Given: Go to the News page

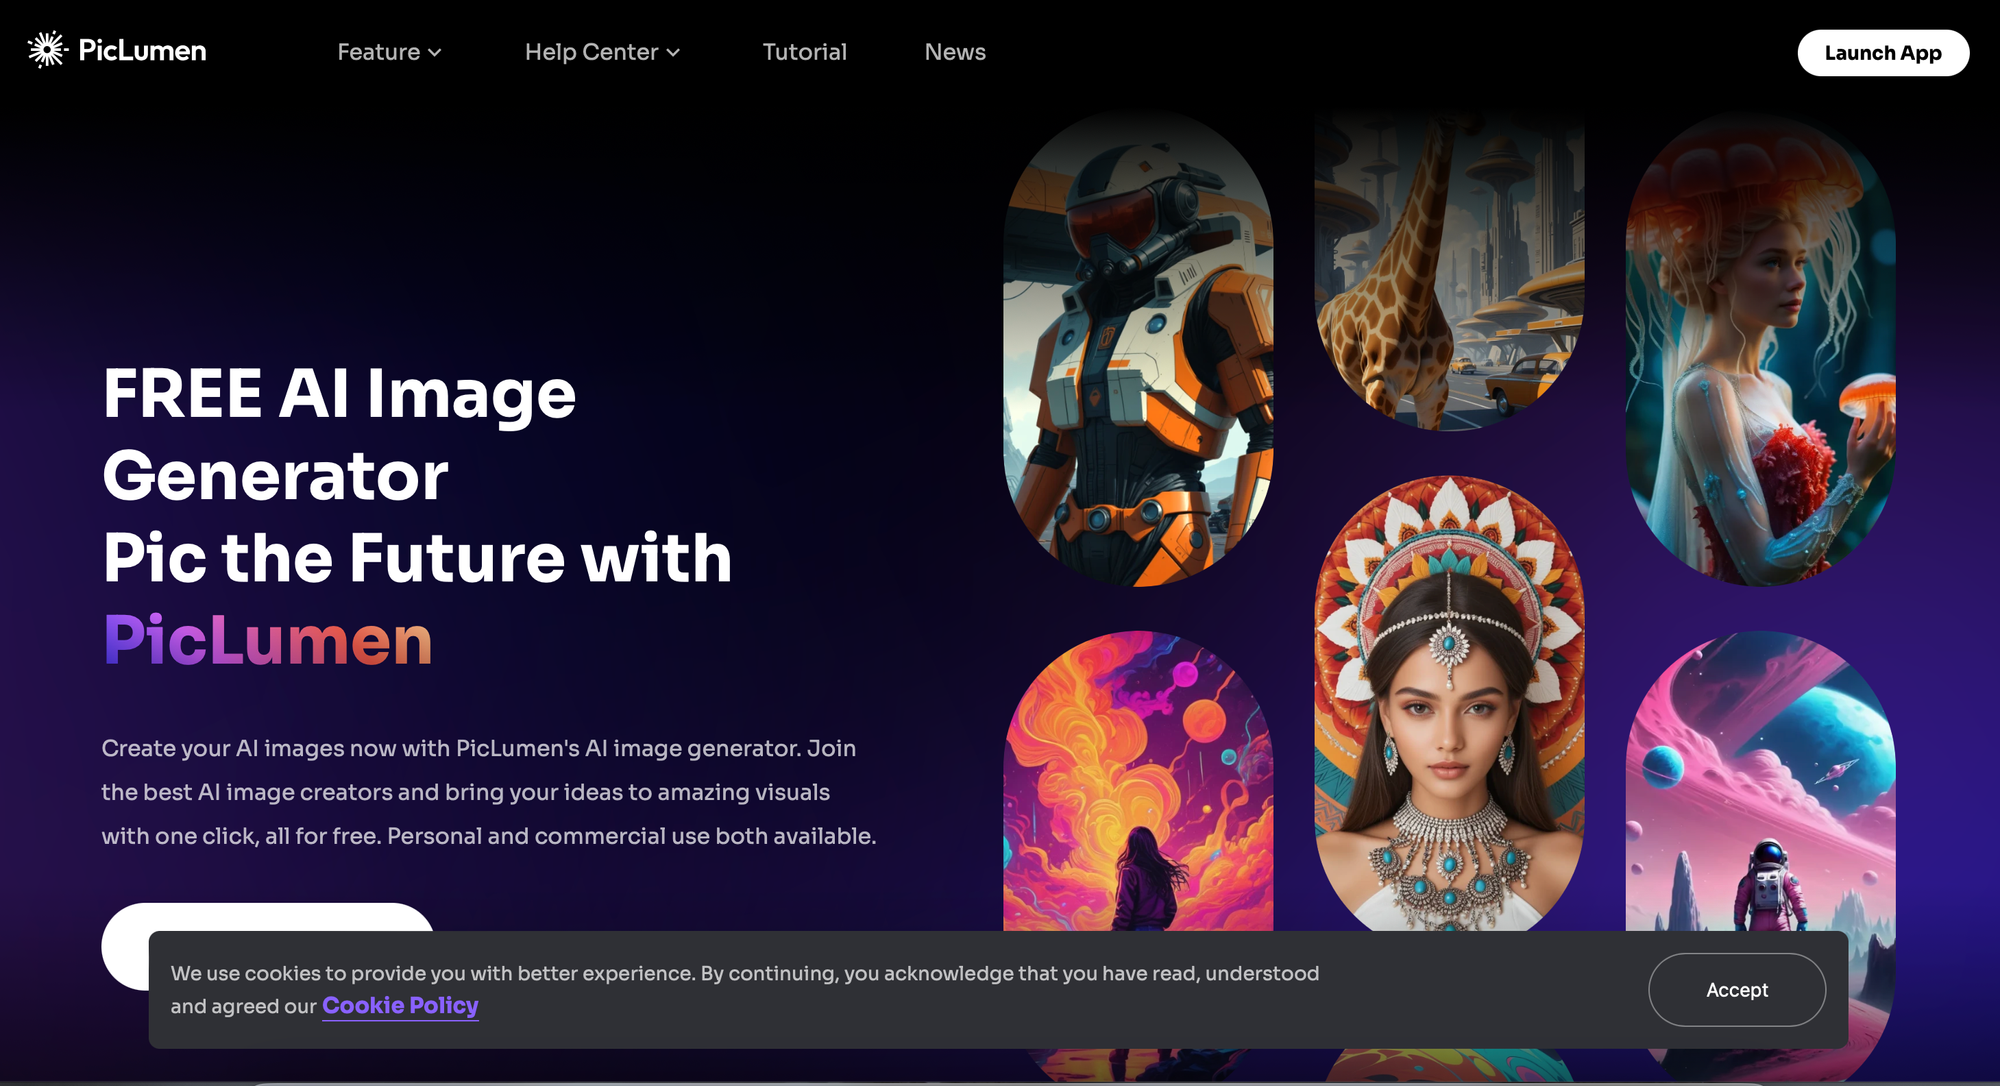Looking at the screenshot, I should coord(955,52).
